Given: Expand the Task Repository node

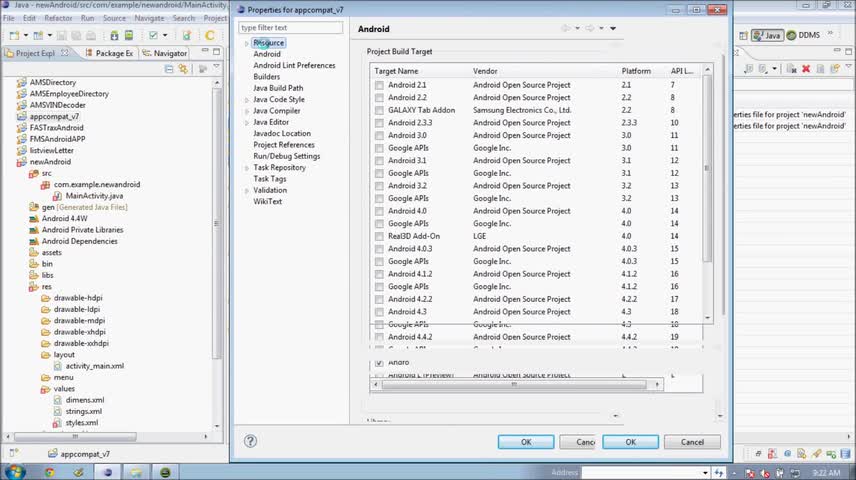Looking at the screenshot, I should [247, 168].
